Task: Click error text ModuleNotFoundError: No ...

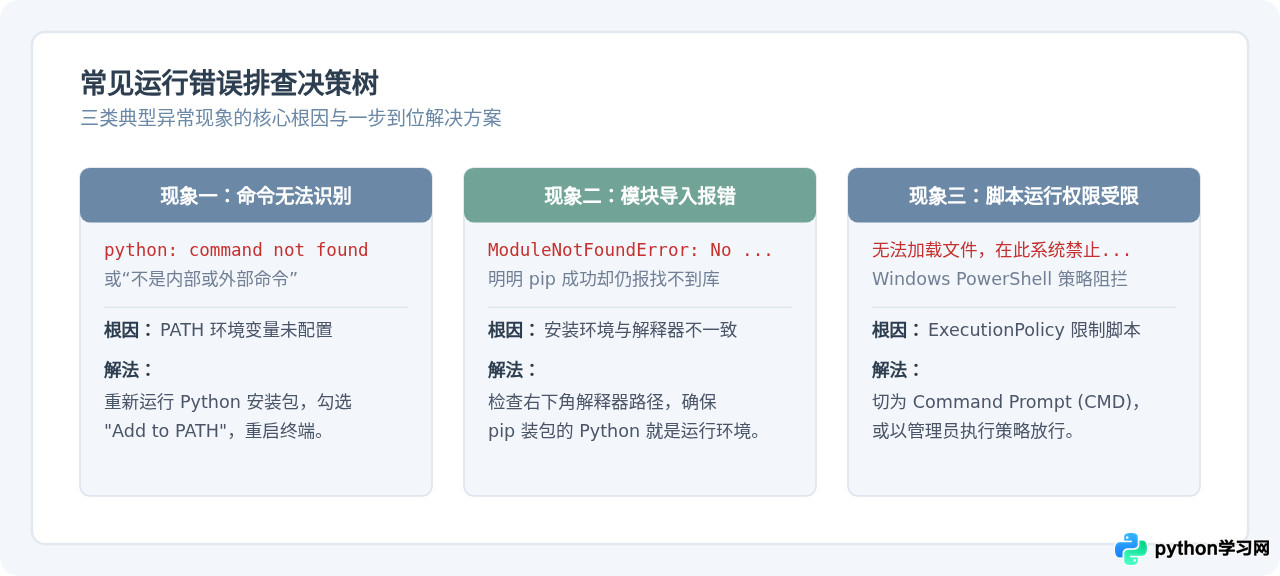Action: tap(630, 250)
